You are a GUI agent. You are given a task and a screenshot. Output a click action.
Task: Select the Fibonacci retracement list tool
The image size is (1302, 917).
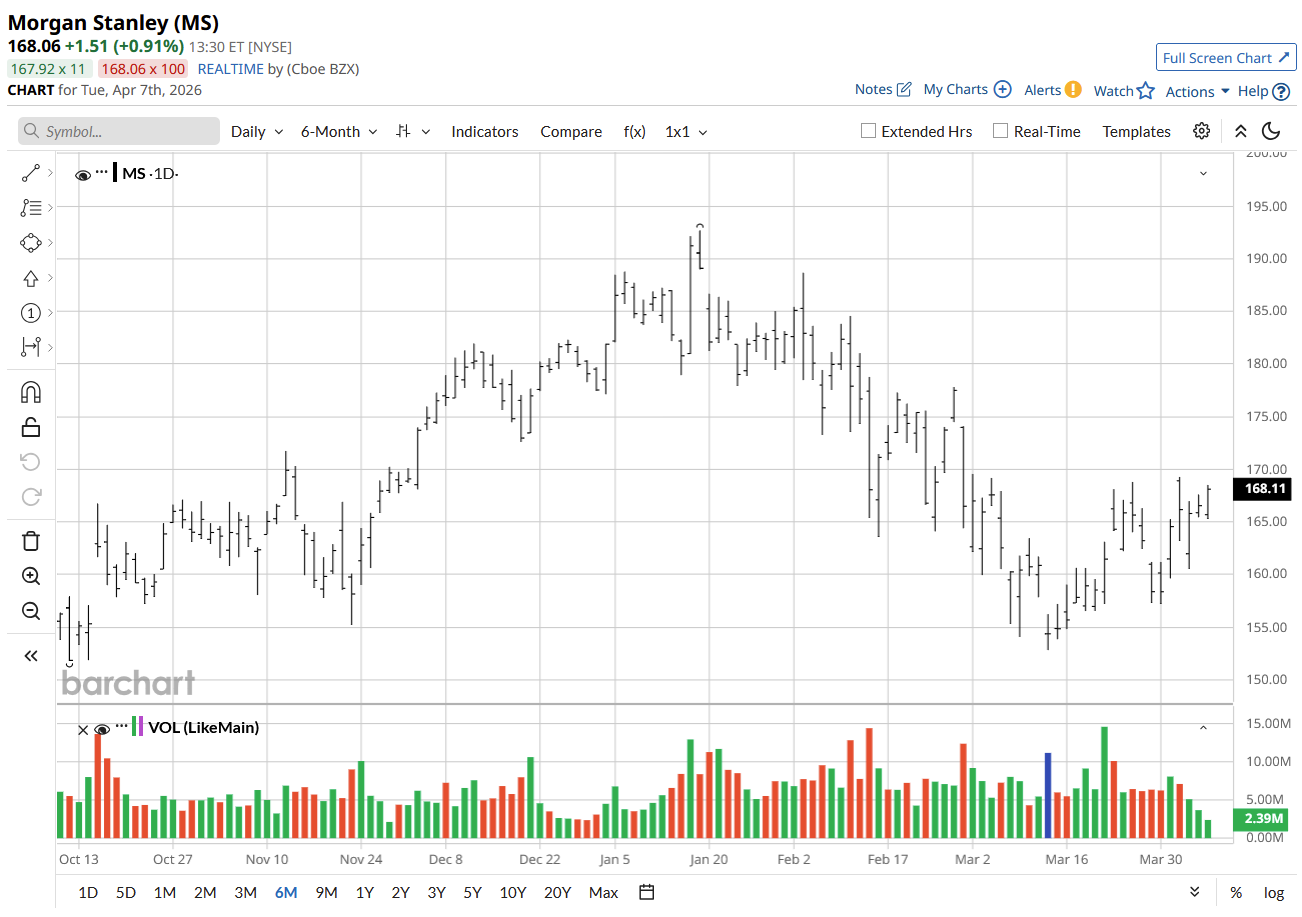pyautogui.click(x=30, y=208)
